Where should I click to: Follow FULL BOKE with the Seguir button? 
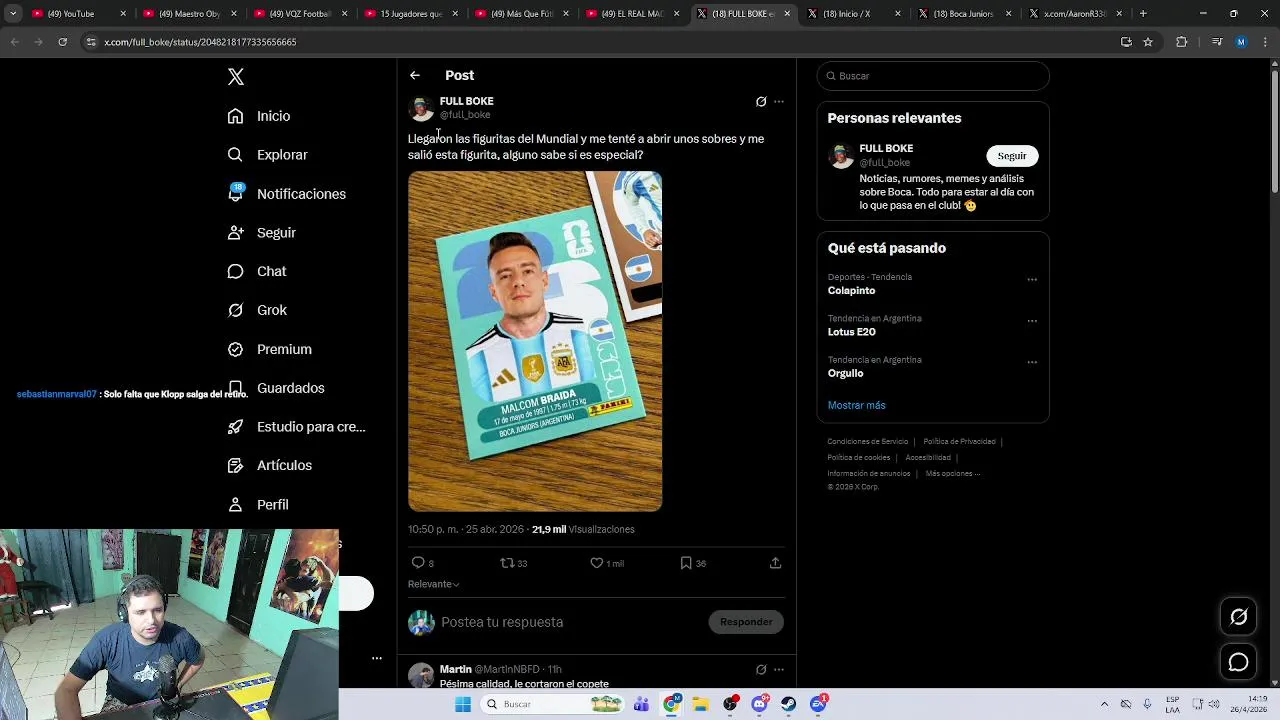(x=1012, y=156)
